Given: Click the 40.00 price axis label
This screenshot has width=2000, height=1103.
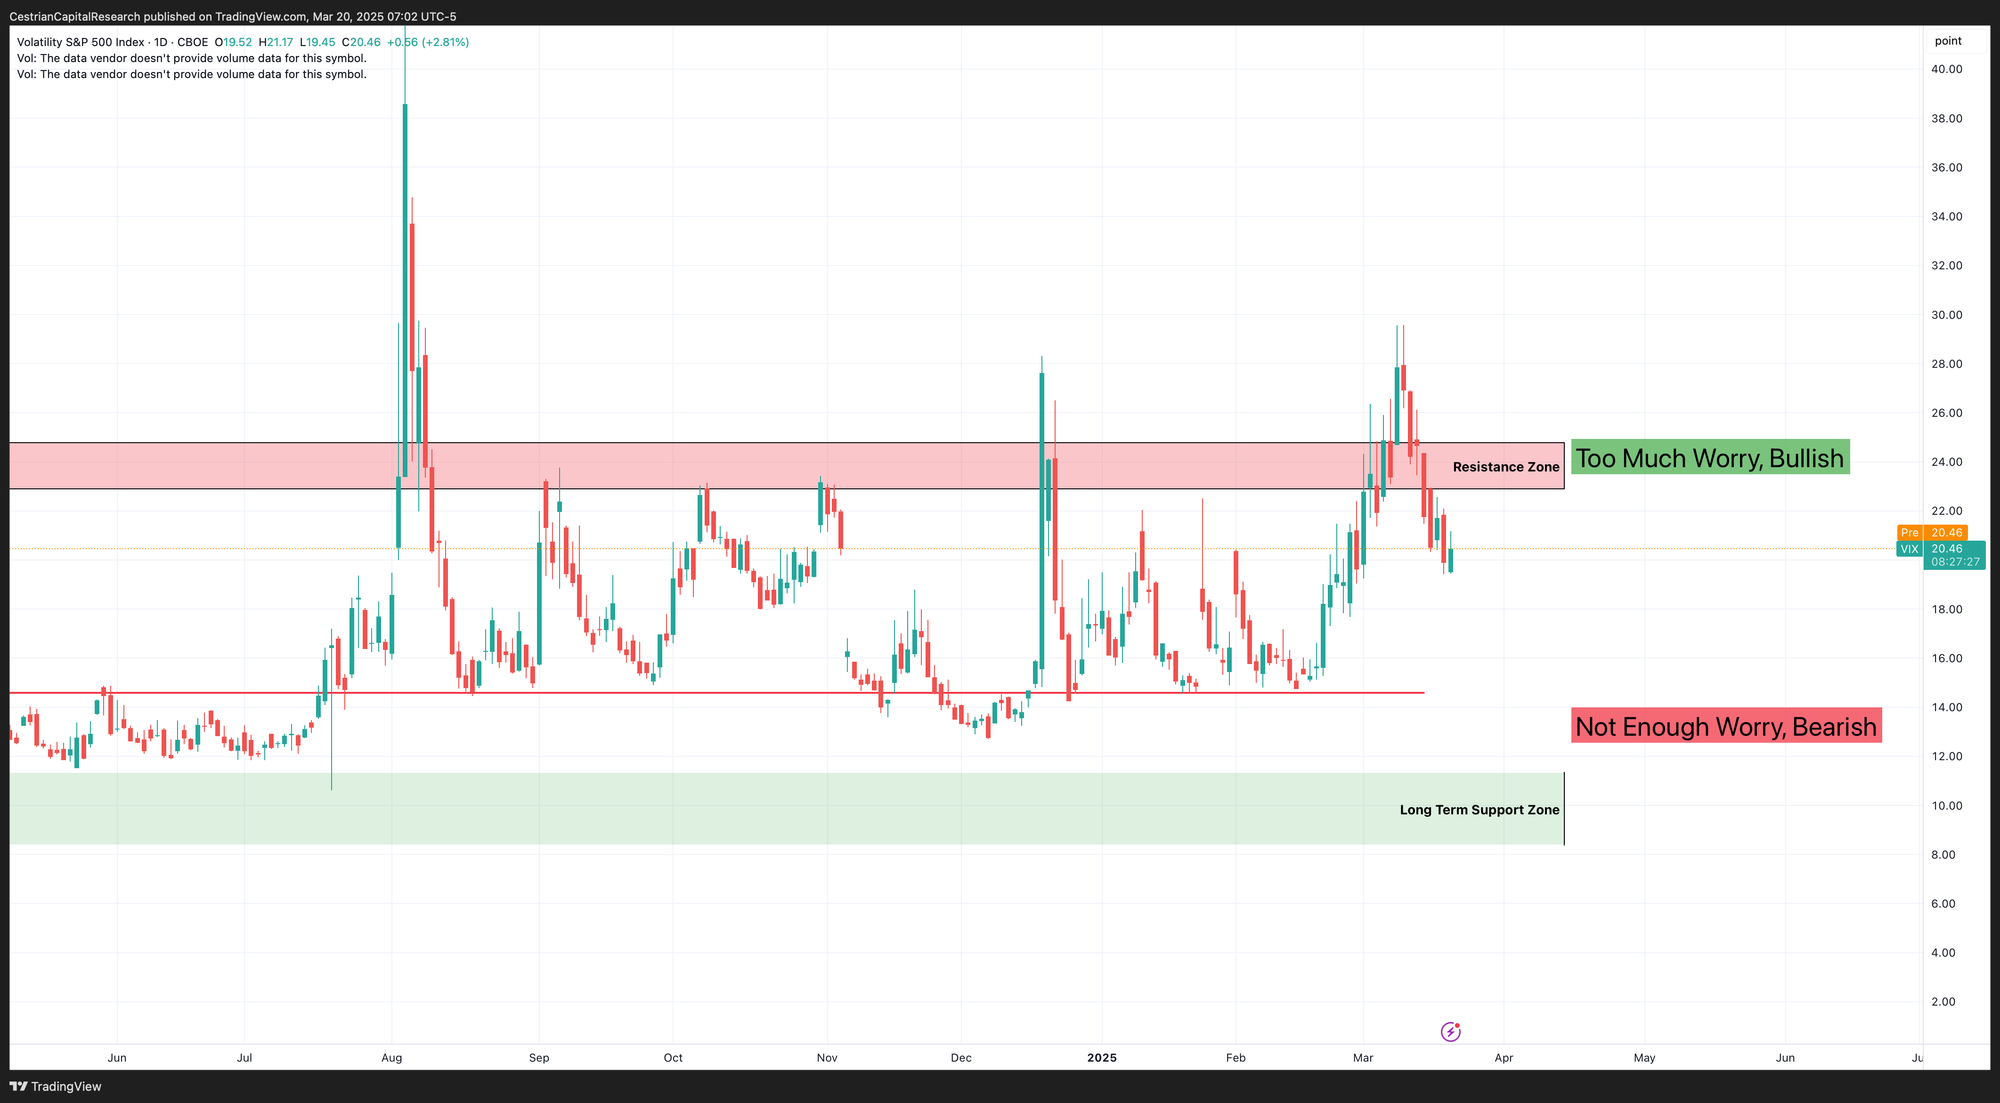Looking at the screenshot, I should [1946, 69].
